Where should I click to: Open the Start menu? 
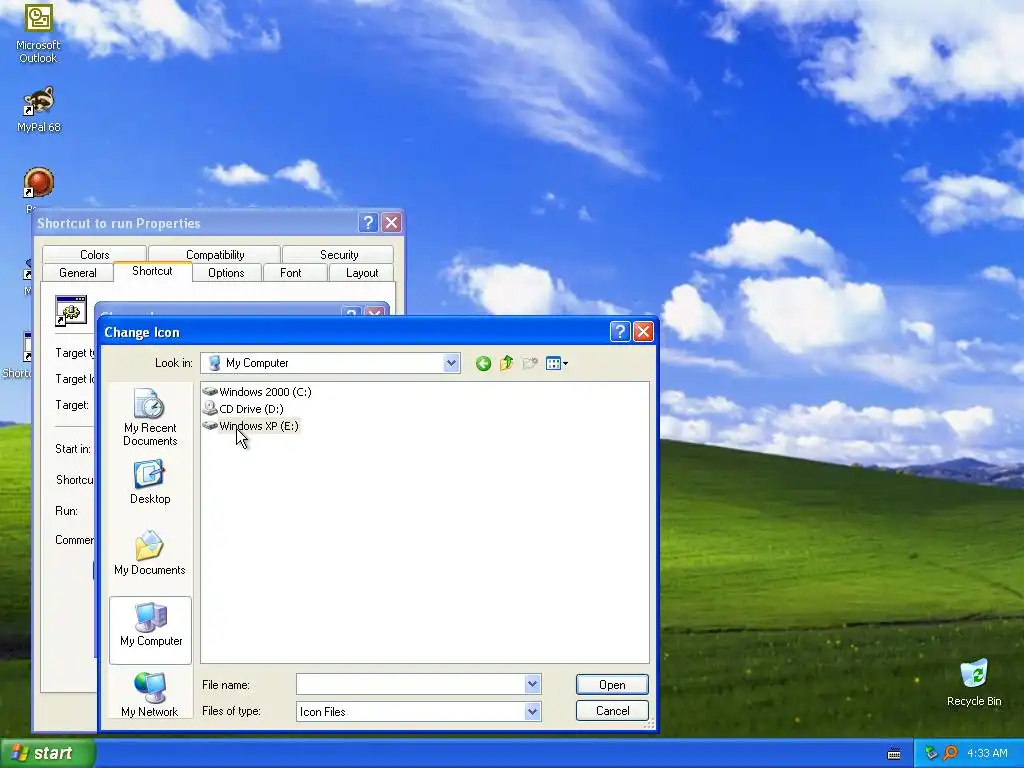coord(48,753)
